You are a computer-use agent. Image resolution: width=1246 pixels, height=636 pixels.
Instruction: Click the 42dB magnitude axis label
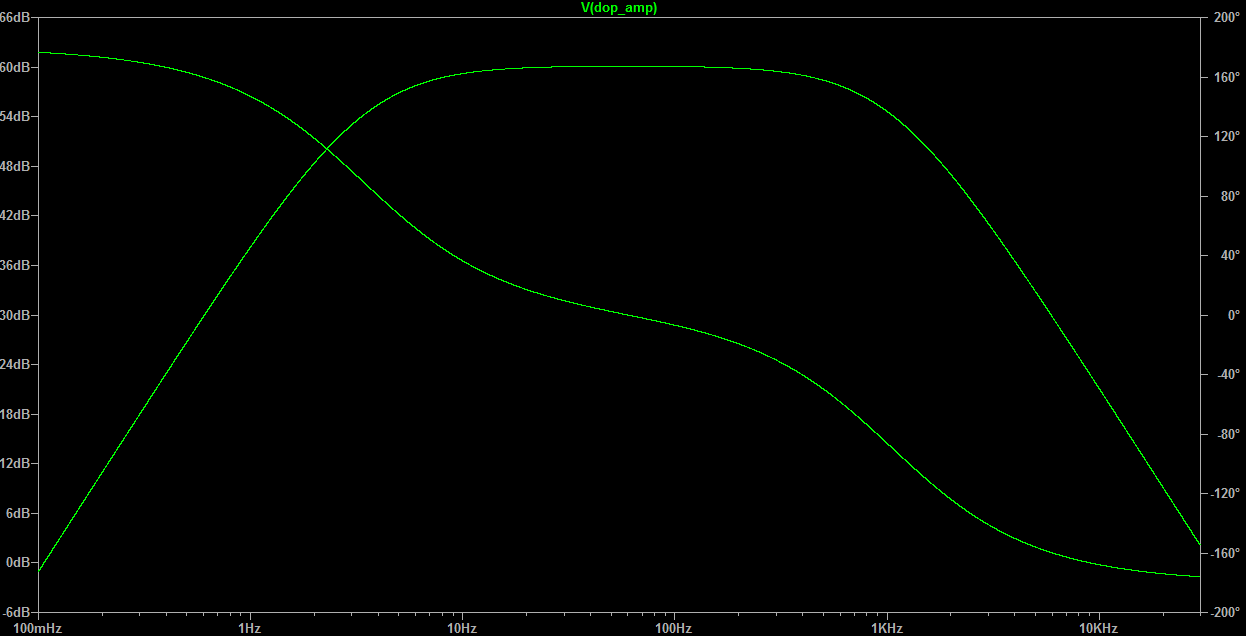(15, 216)
